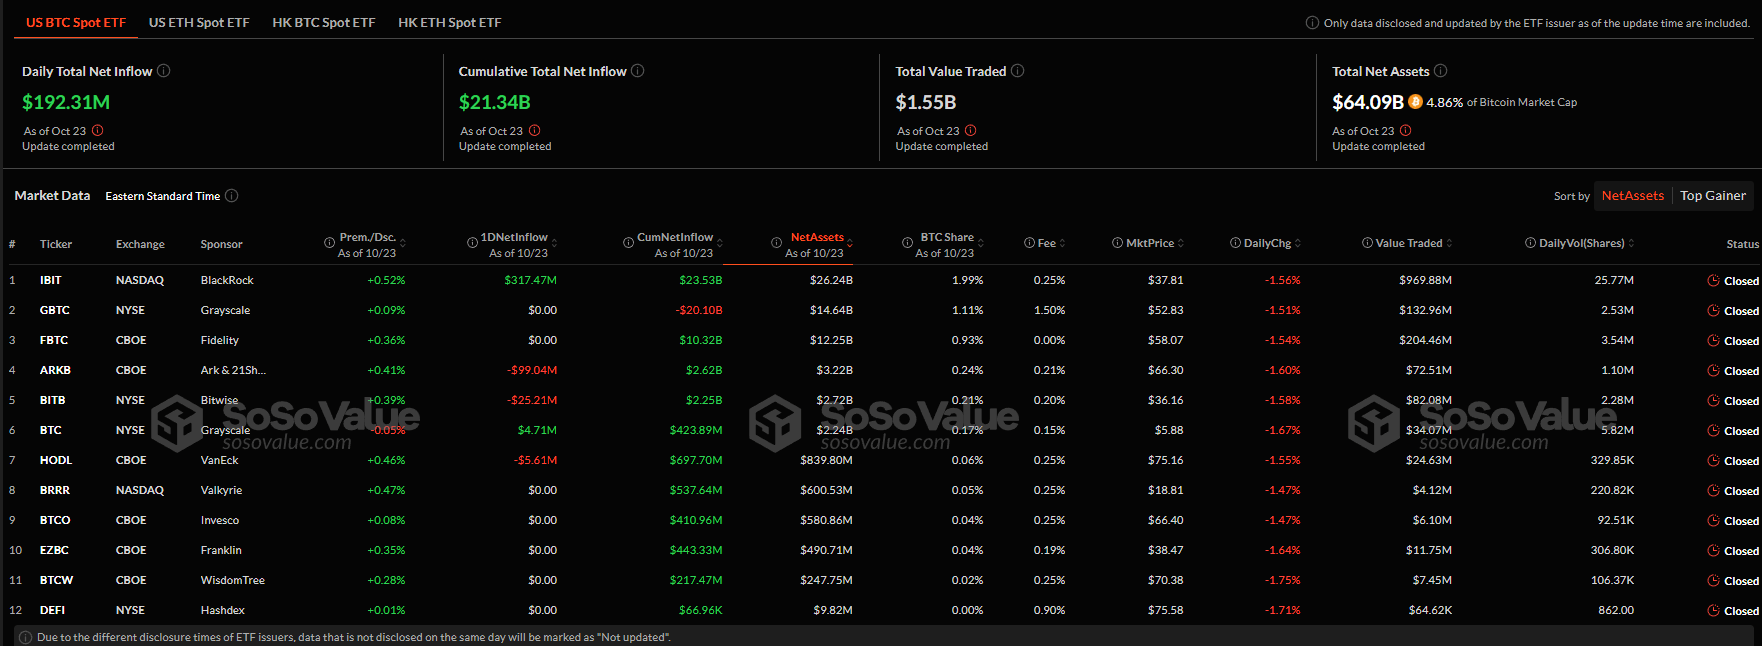Click info icon of NetAssets column header
Screen dimensions: 1762x646
(x=777, y=243)
